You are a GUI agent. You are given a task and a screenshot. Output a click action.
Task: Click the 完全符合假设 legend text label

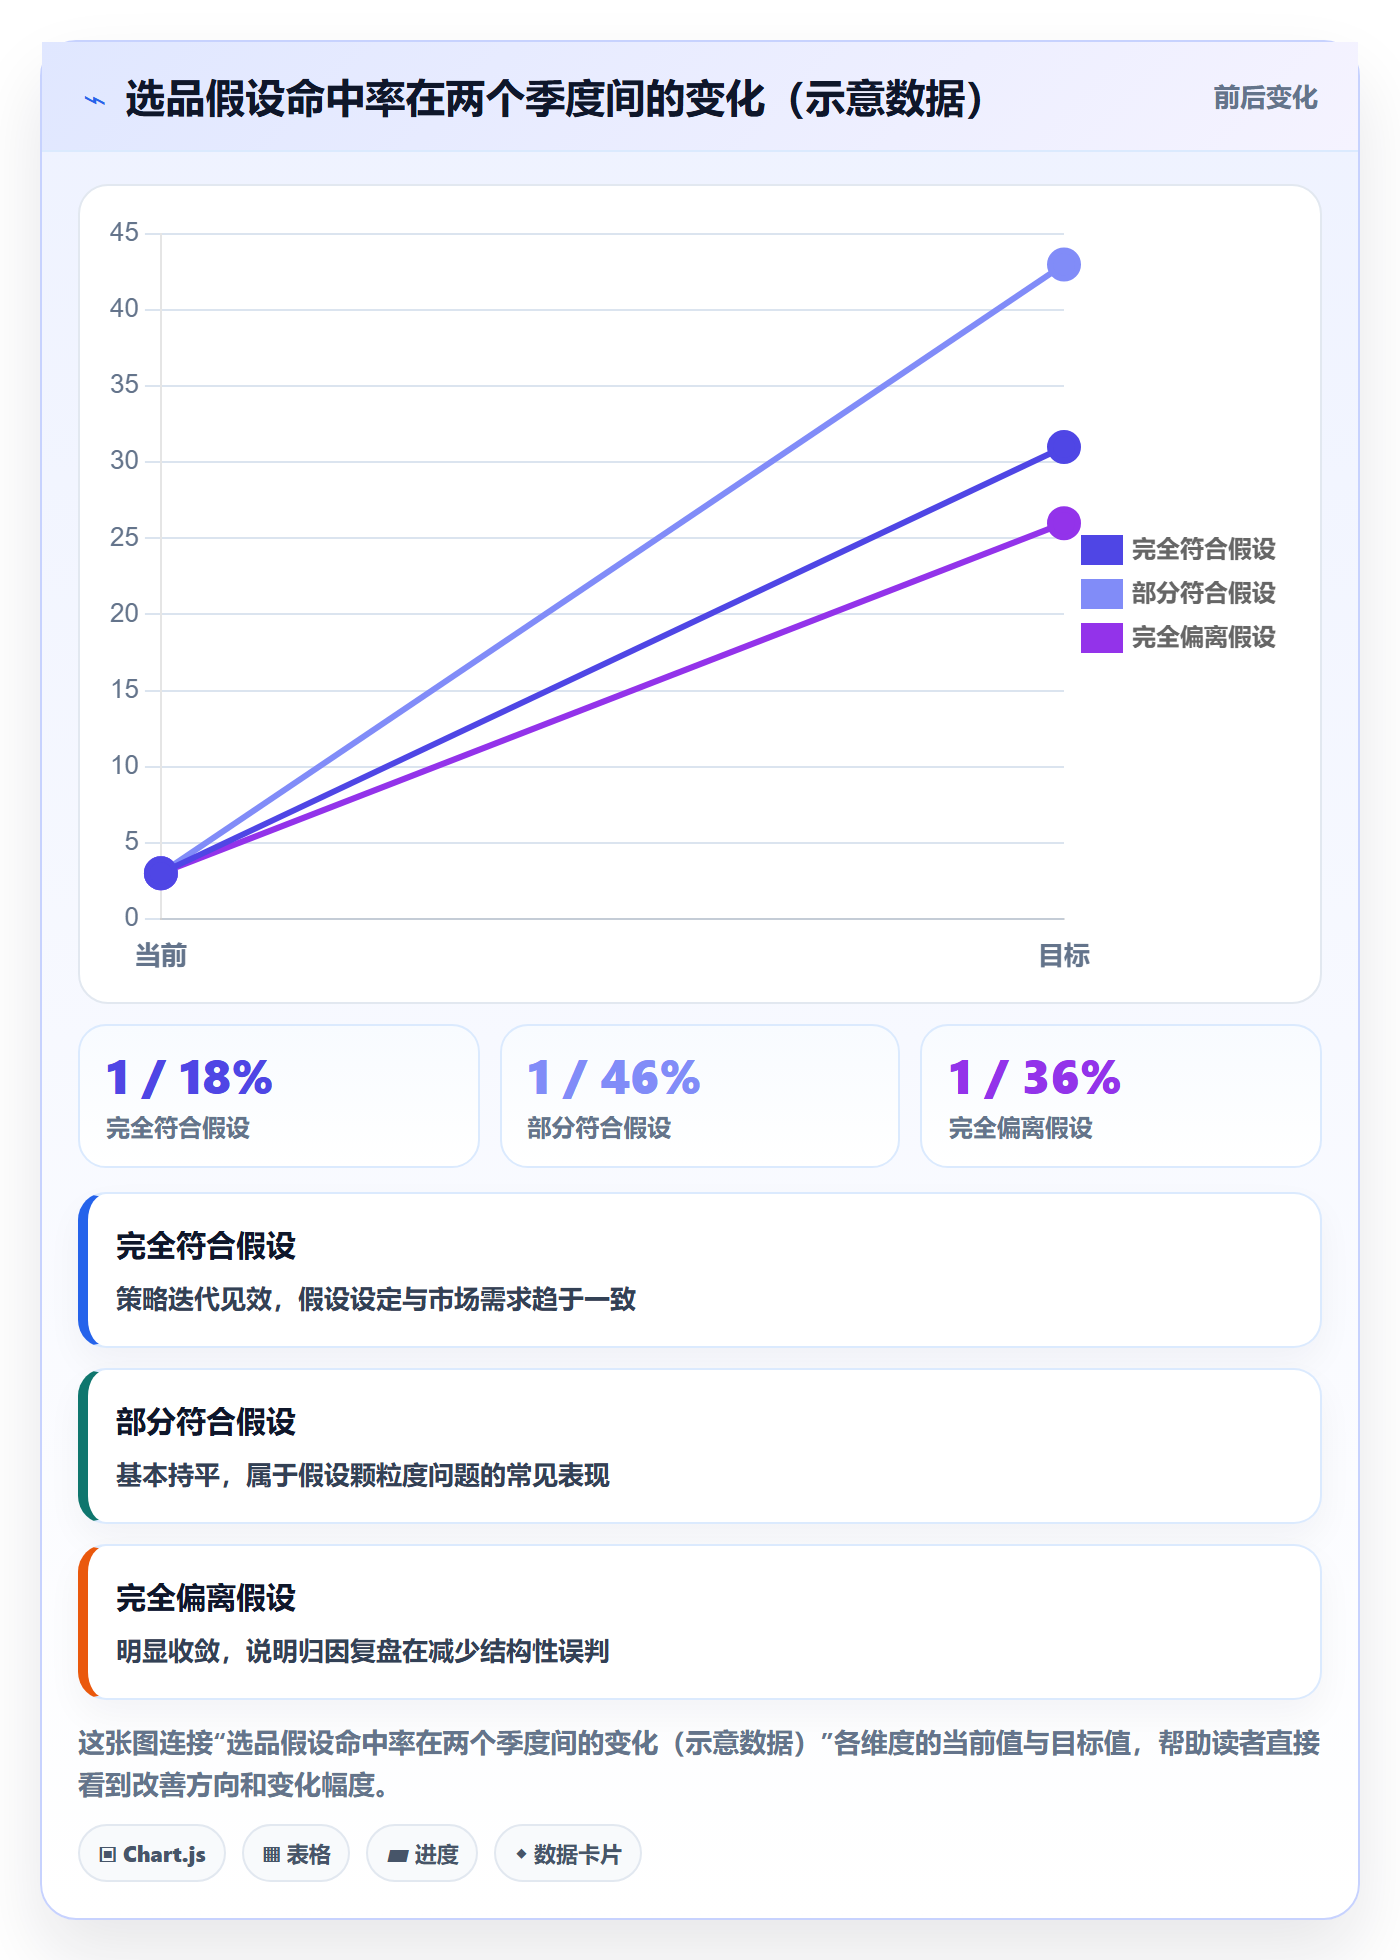pyautogui.click(x=1204, y=550)
